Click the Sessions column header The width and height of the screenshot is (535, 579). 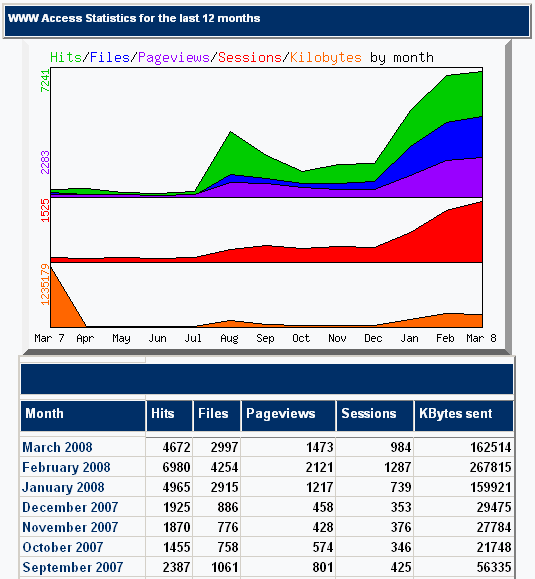pyautogui.click(x=375, y=416)
